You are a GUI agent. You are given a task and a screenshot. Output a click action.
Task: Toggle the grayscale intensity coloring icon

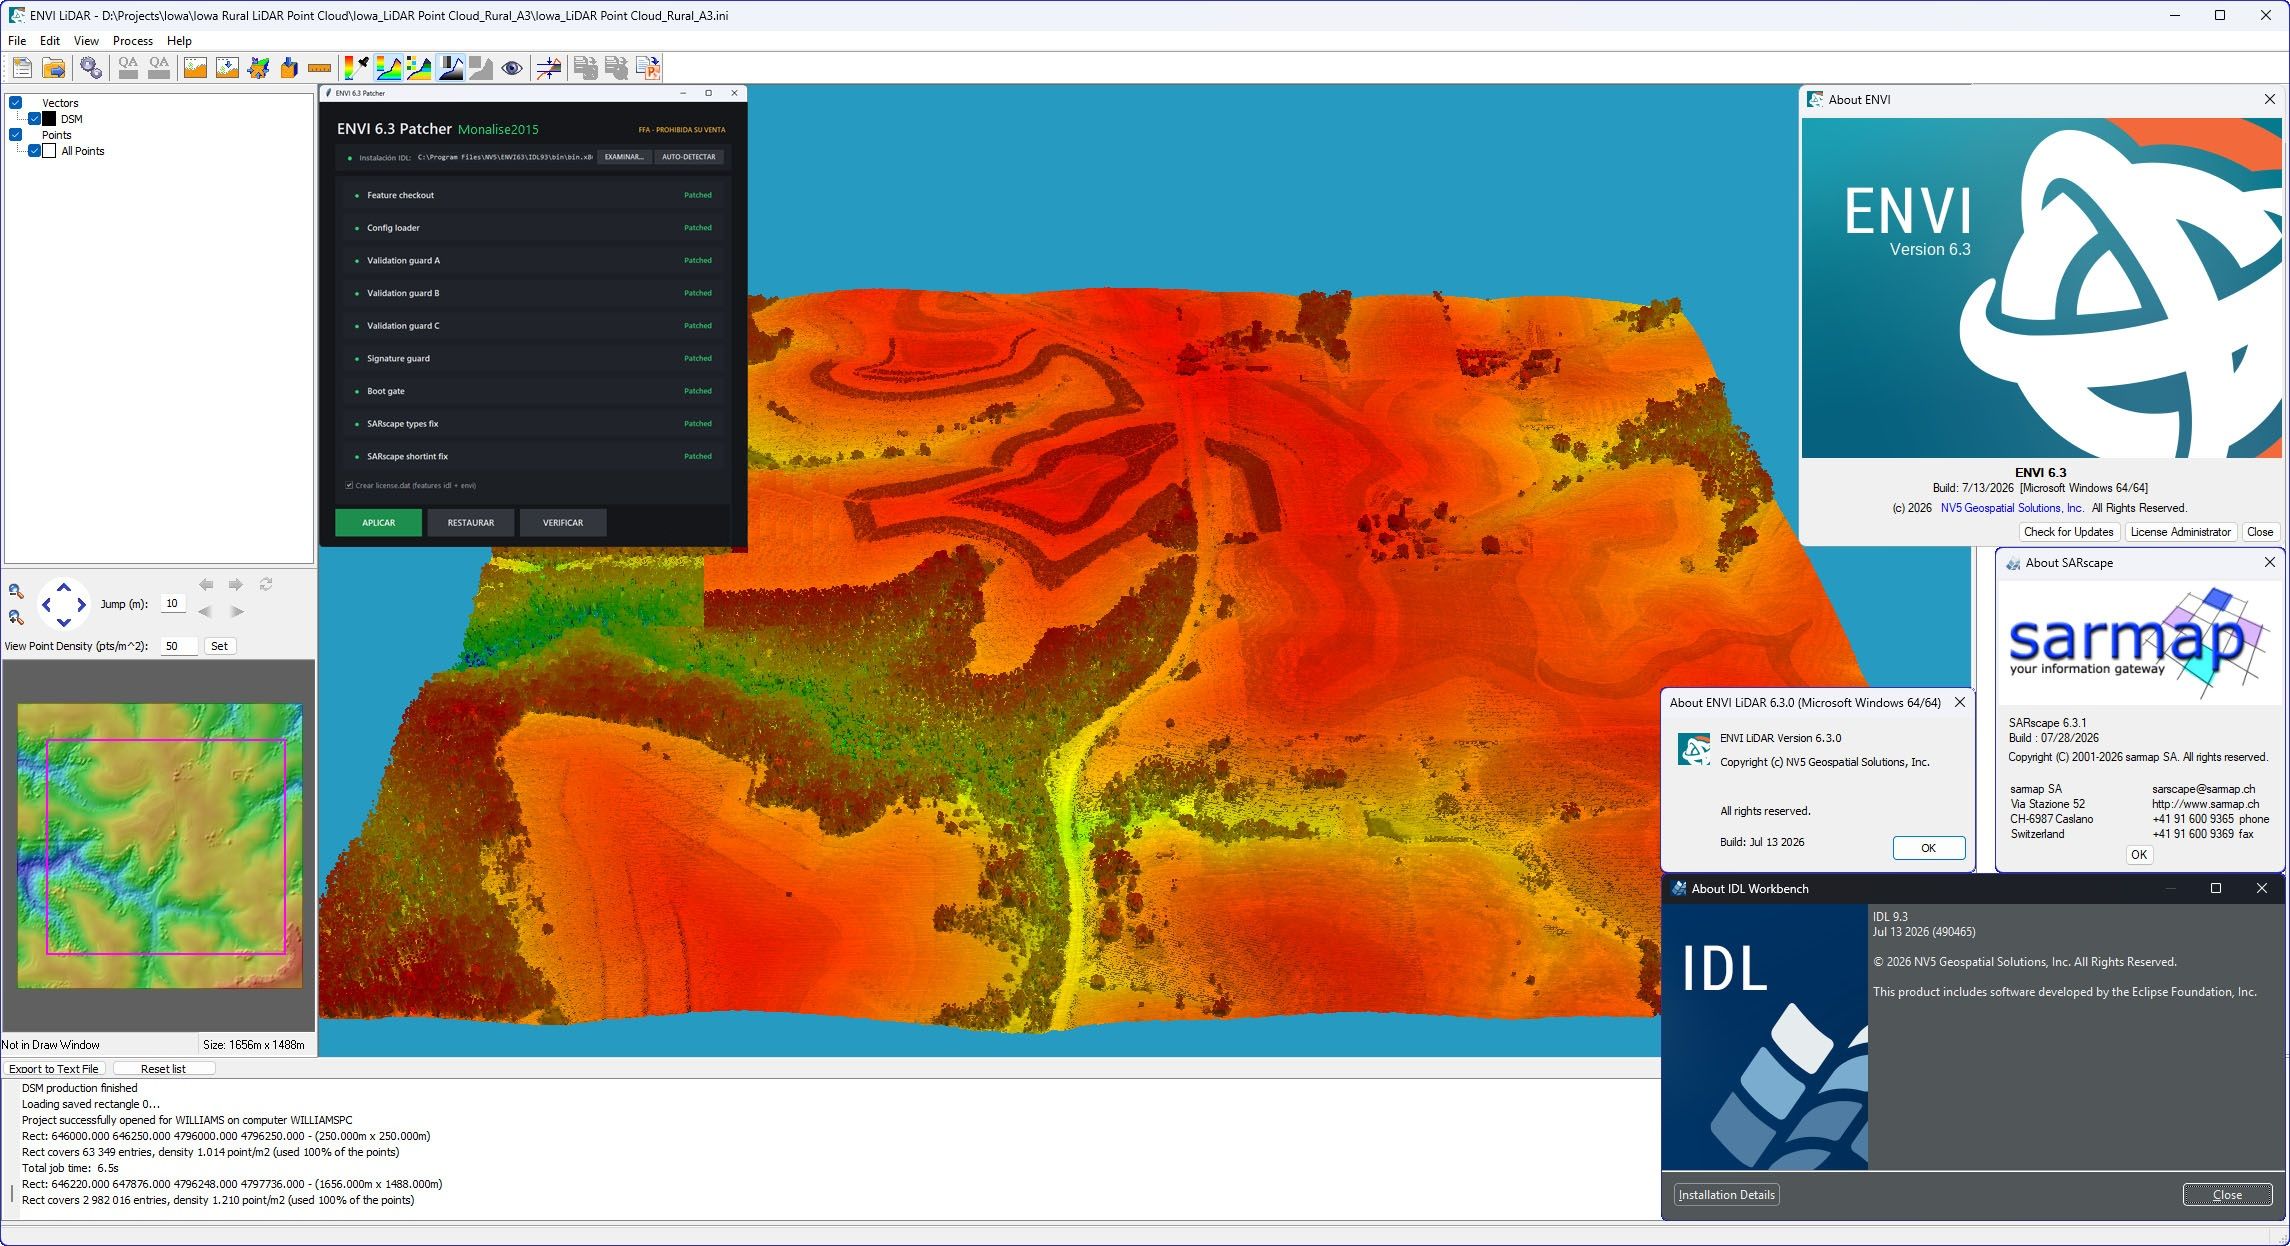450,68
